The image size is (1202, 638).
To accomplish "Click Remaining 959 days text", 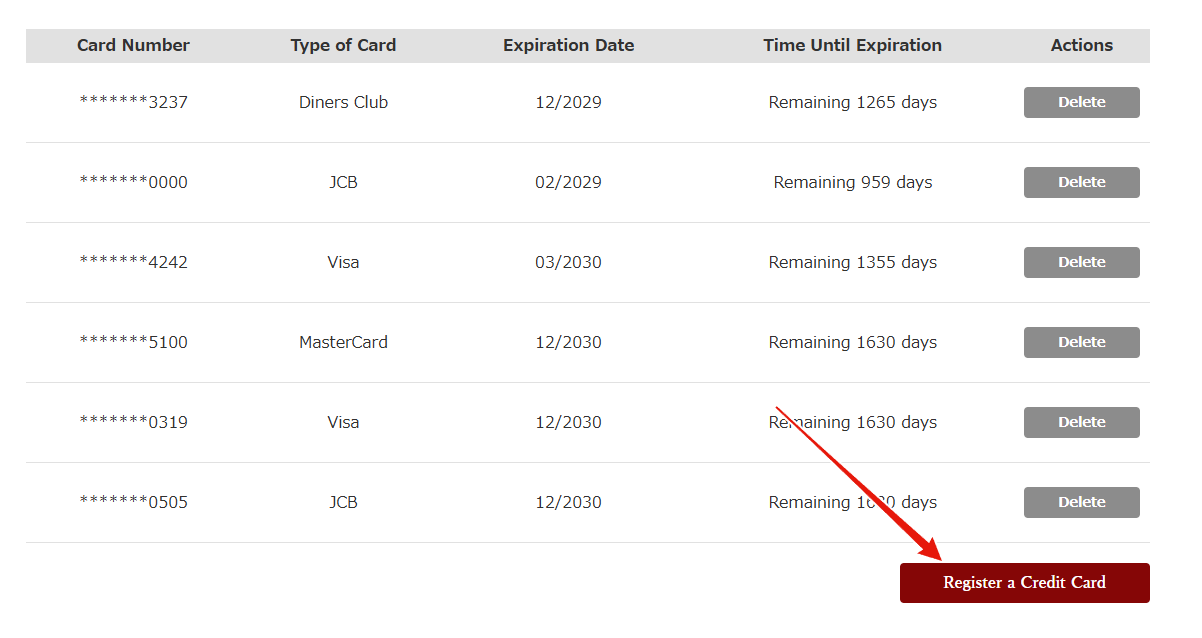I will coord(852,182).
